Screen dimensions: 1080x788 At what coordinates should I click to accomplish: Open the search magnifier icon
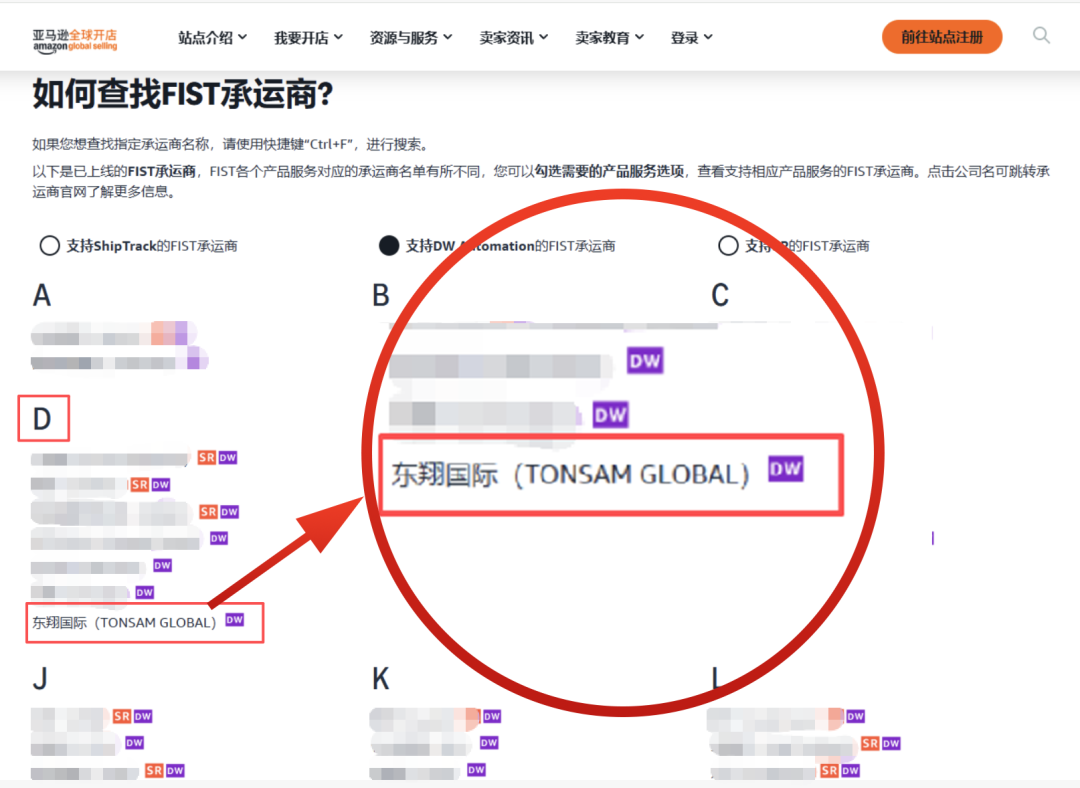1041,35
